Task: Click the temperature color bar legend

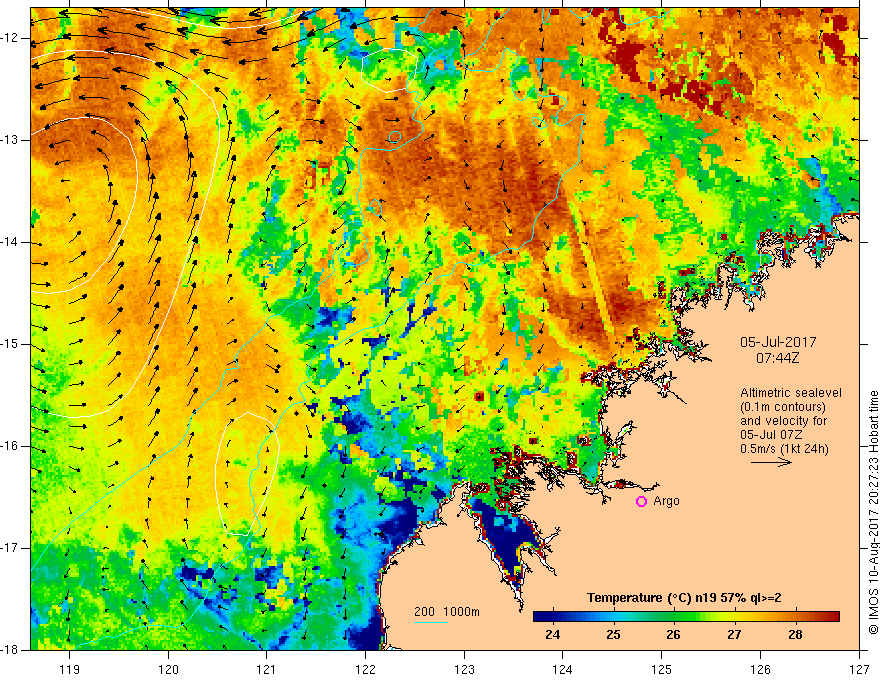Action: [686, 617]
